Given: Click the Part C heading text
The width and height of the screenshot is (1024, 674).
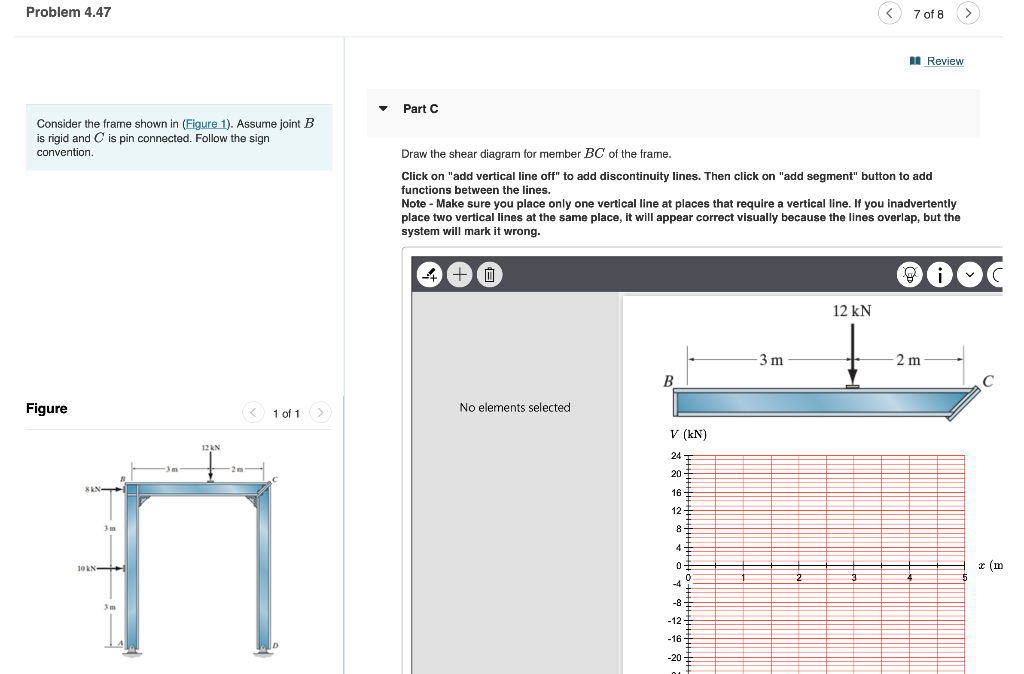Looking at the screenshot, I should coord(421,109).
